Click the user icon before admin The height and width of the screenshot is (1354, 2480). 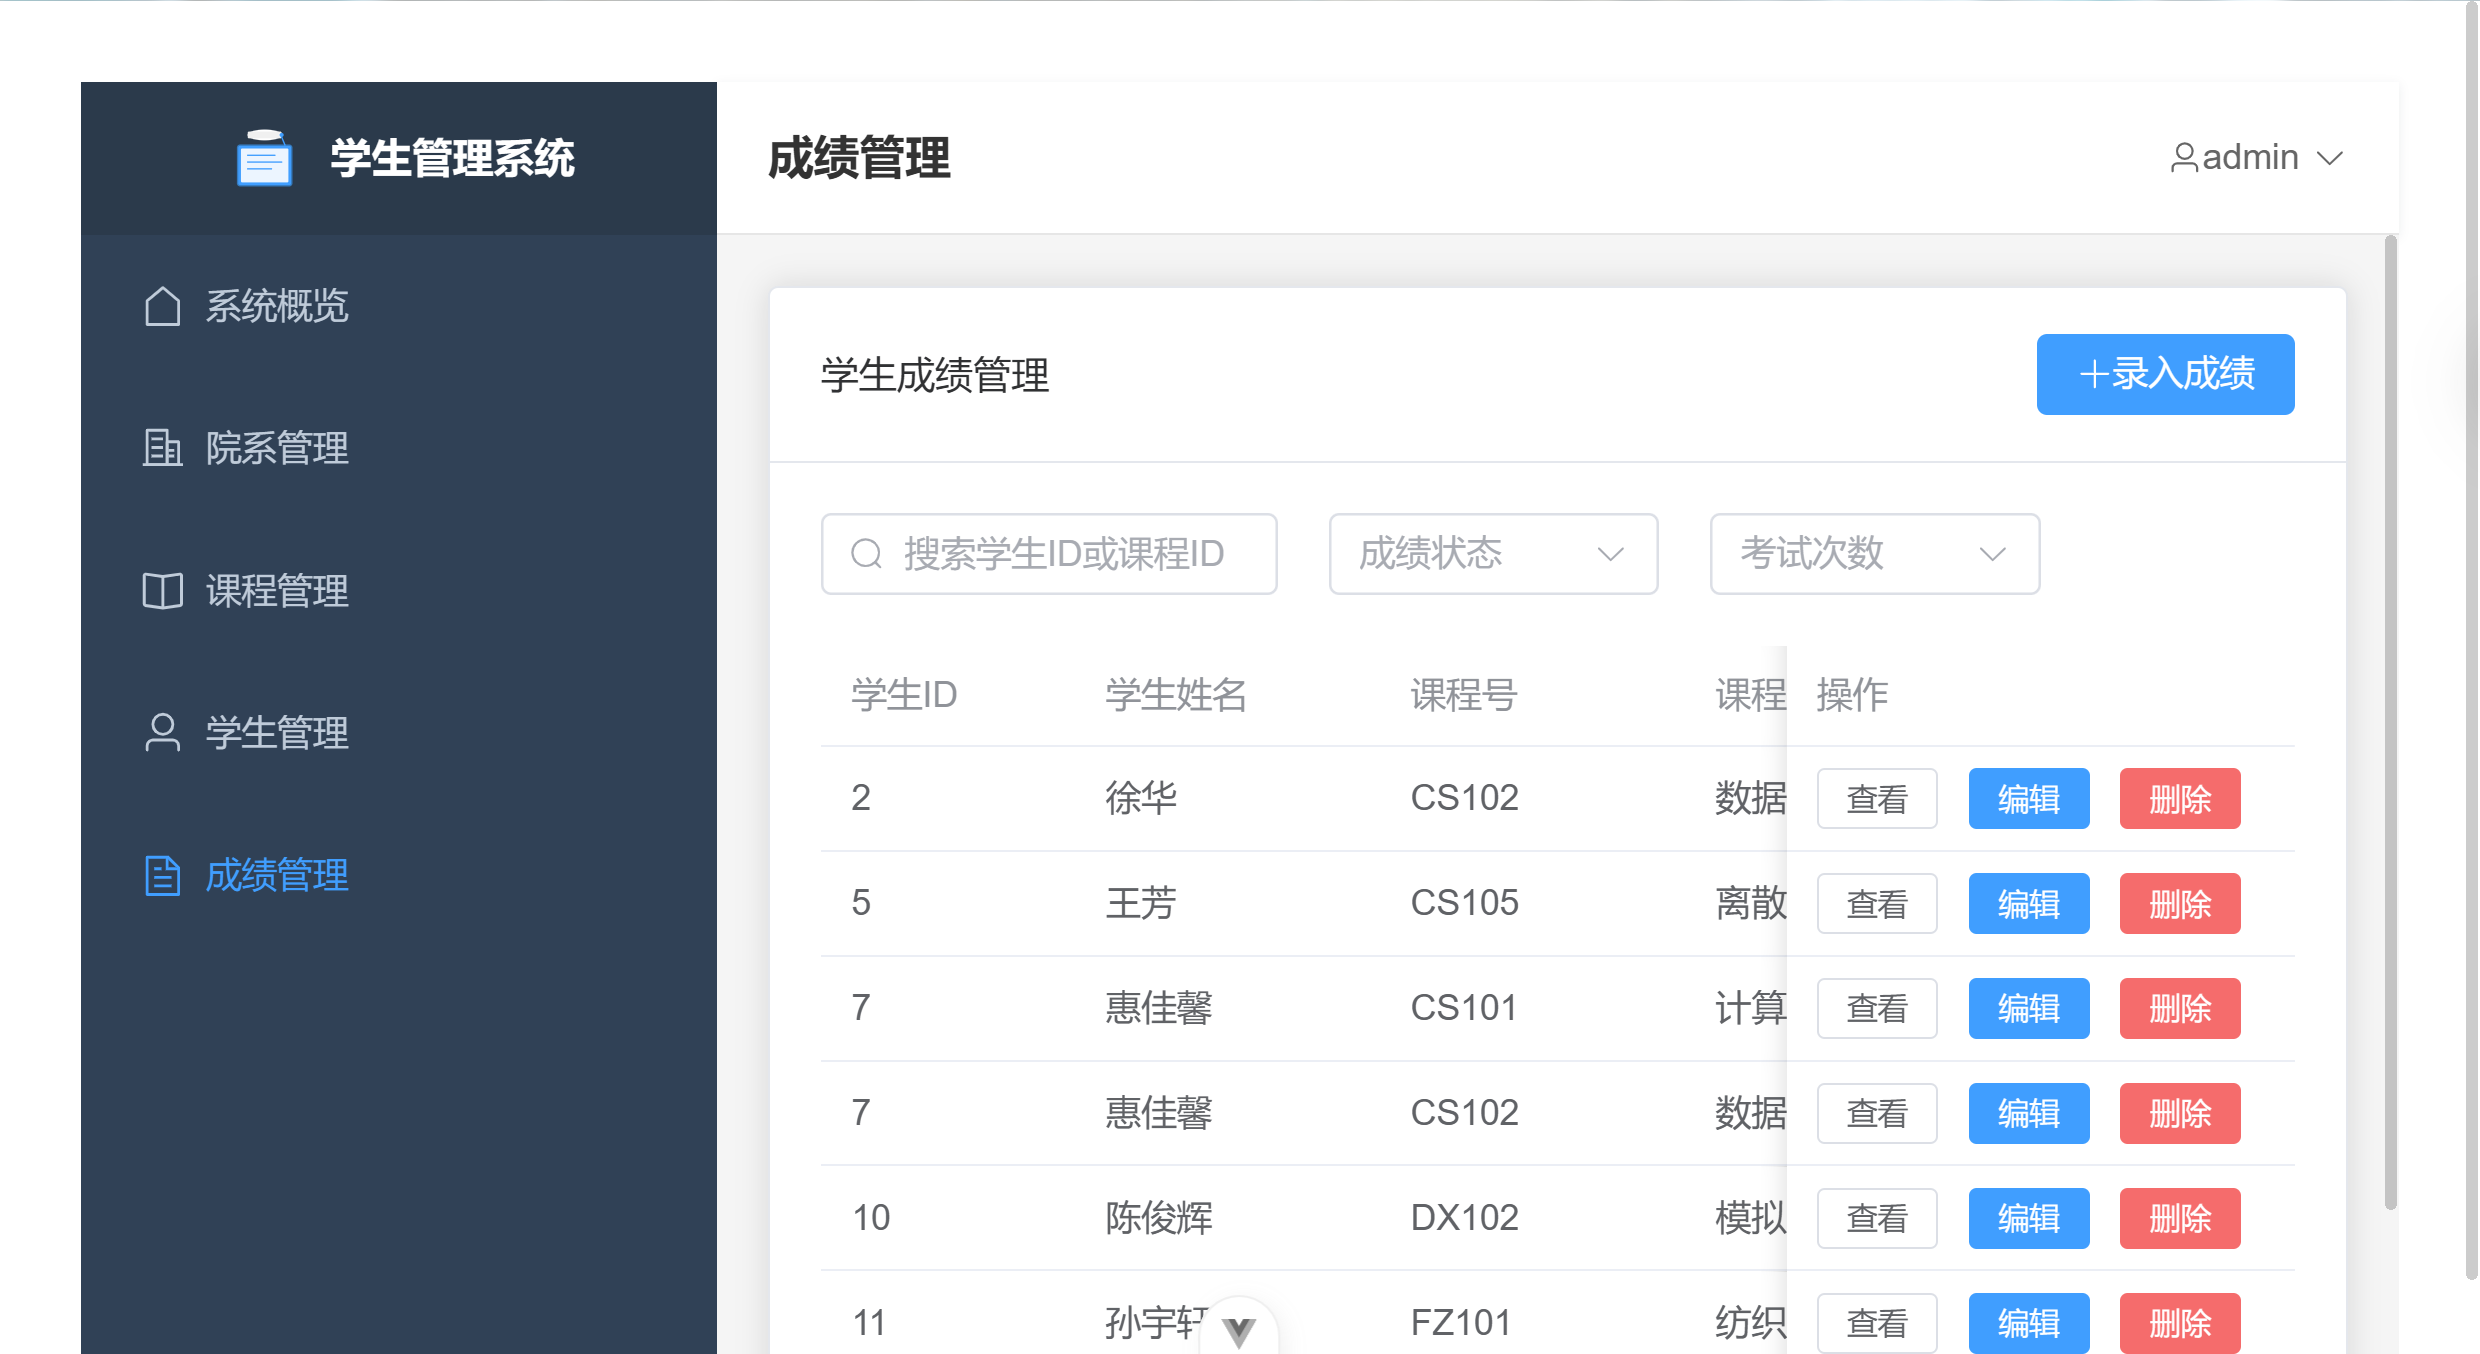pyautogui.click(x=2184, y=157)
